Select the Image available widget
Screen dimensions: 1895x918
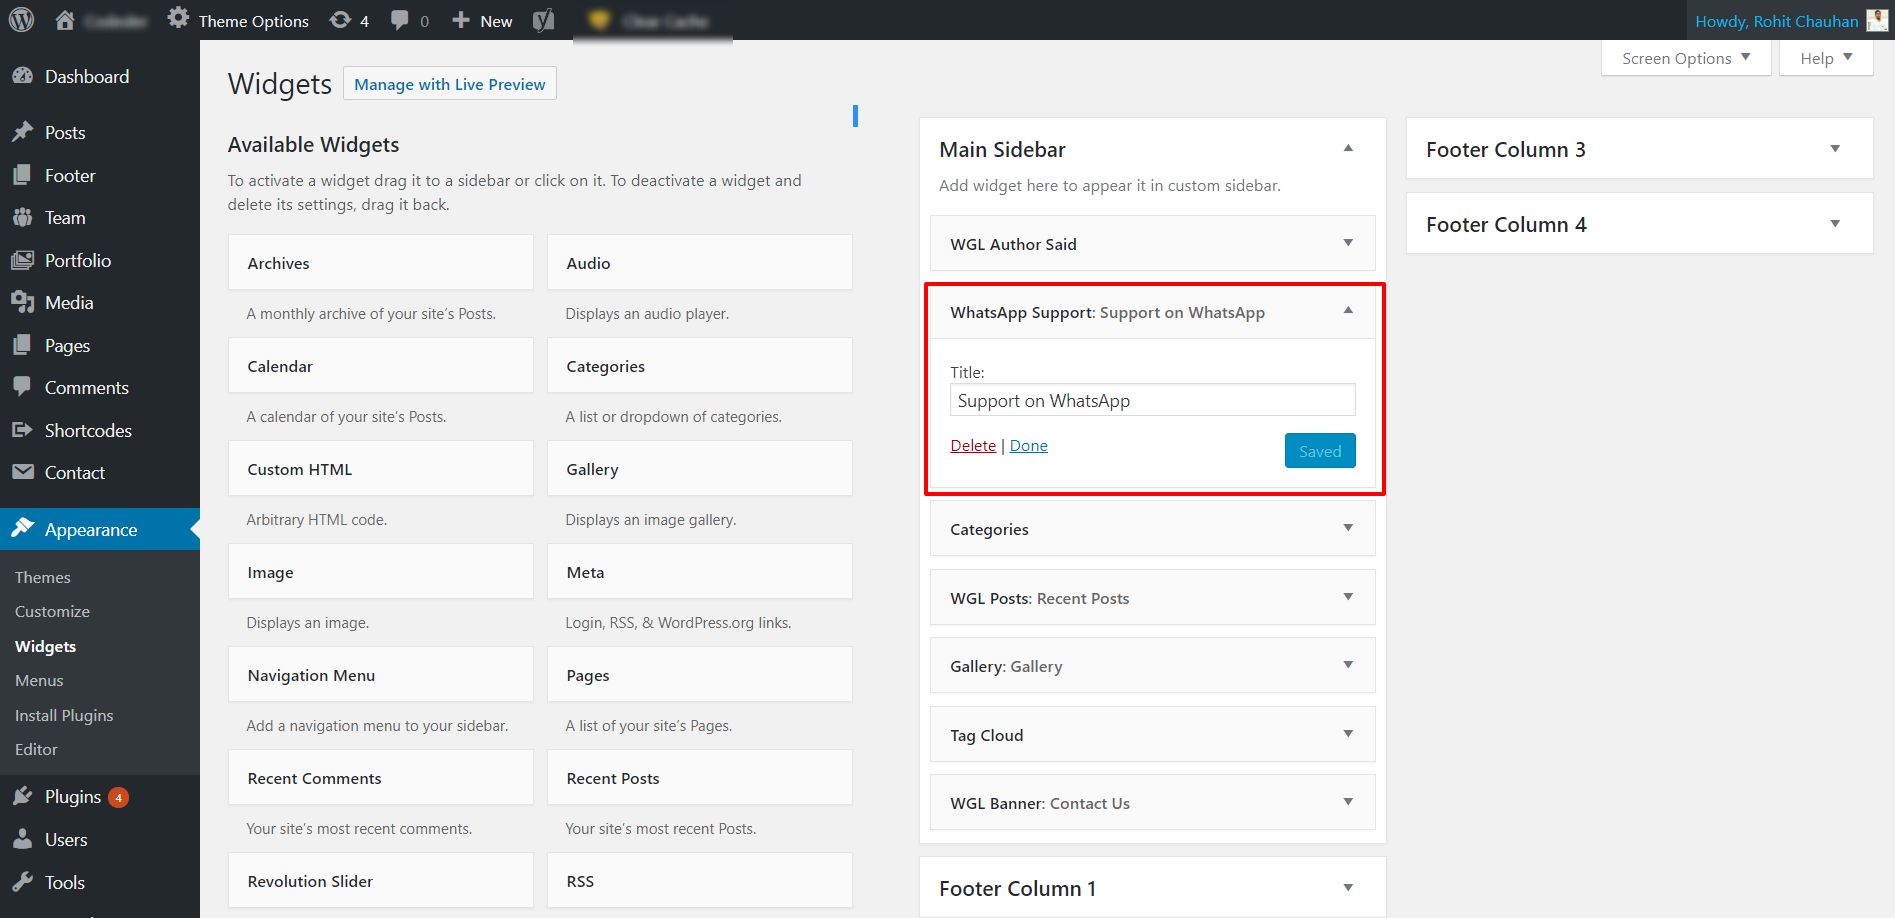381,572
